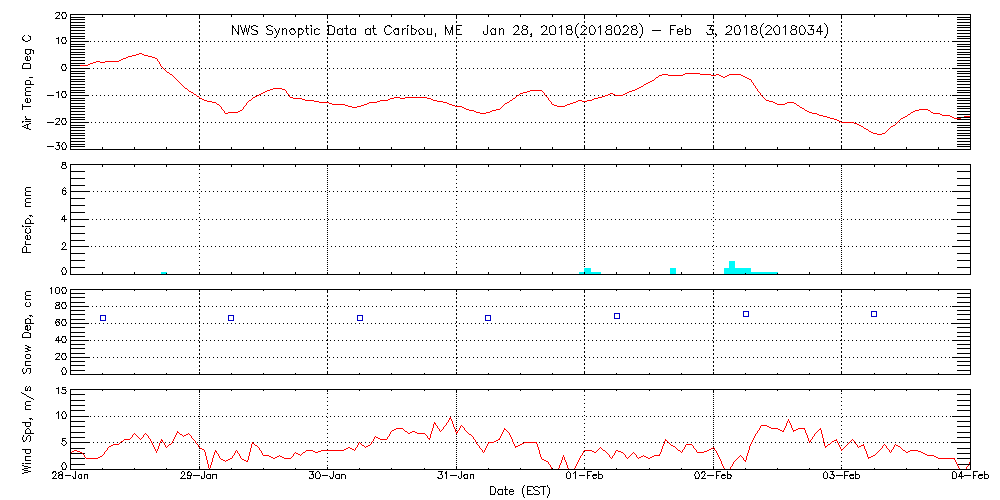The width and height of the screenshot is (1000, 500).
Task: Click the snow depth marker for 28-Jan
Action: (103, 318)
